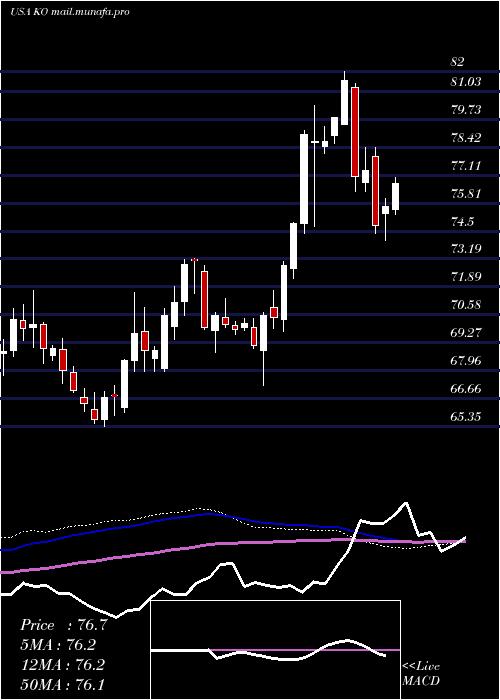Click the 75.81 price axis label
This screenshot has height=700, width=500.
click(x=466, y=194)
